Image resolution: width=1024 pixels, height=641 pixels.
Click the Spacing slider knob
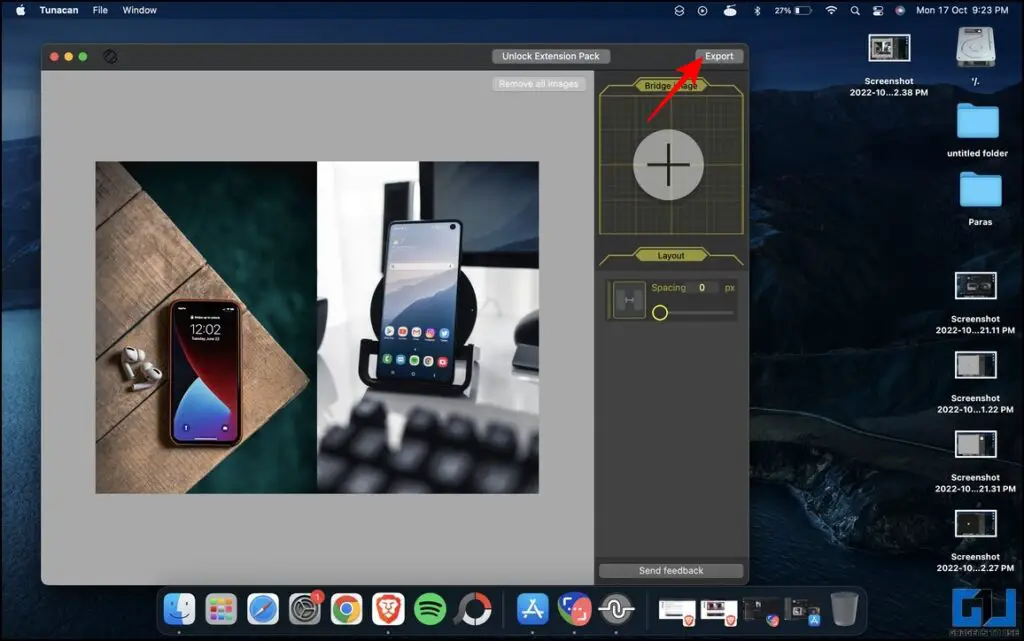(660, 313)
